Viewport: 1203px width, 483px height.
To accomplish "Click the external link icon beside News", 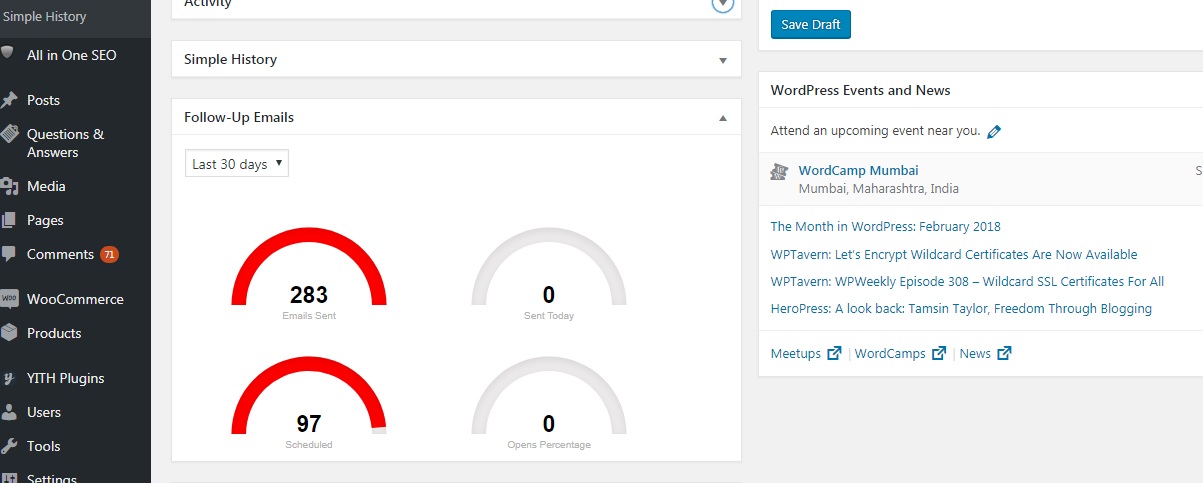I will coord(1004,353).
